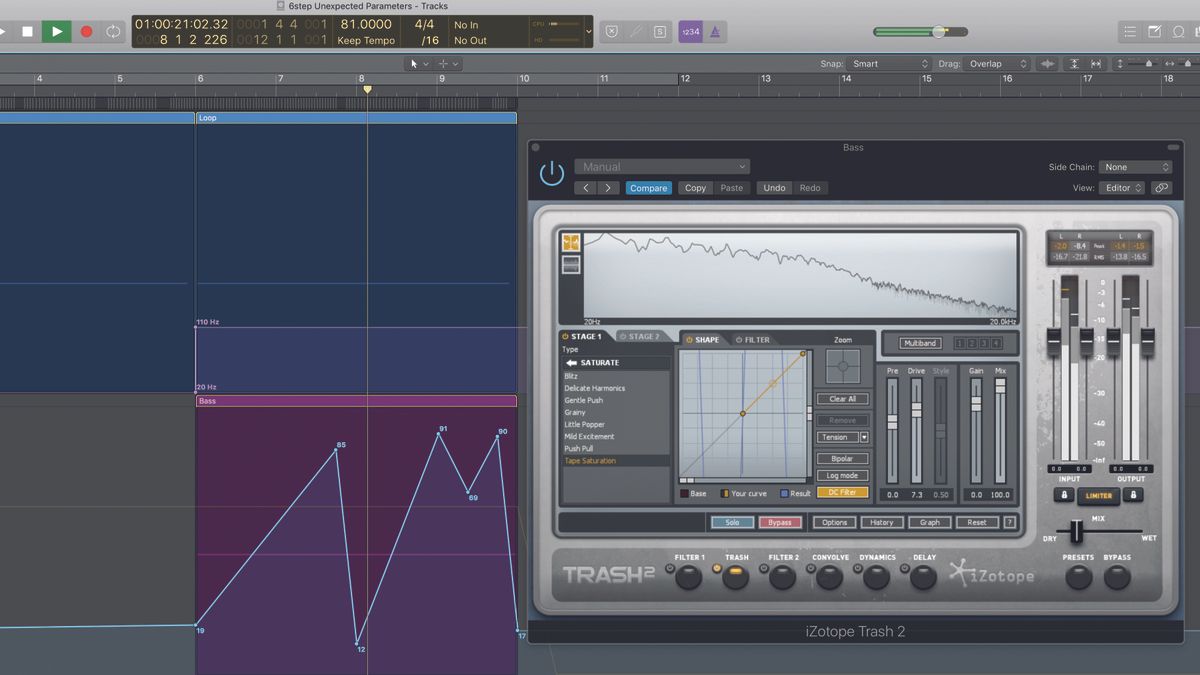Click Clear All in the Shape panel
This screenshot has height=675, width=1200.
point(842,398)
